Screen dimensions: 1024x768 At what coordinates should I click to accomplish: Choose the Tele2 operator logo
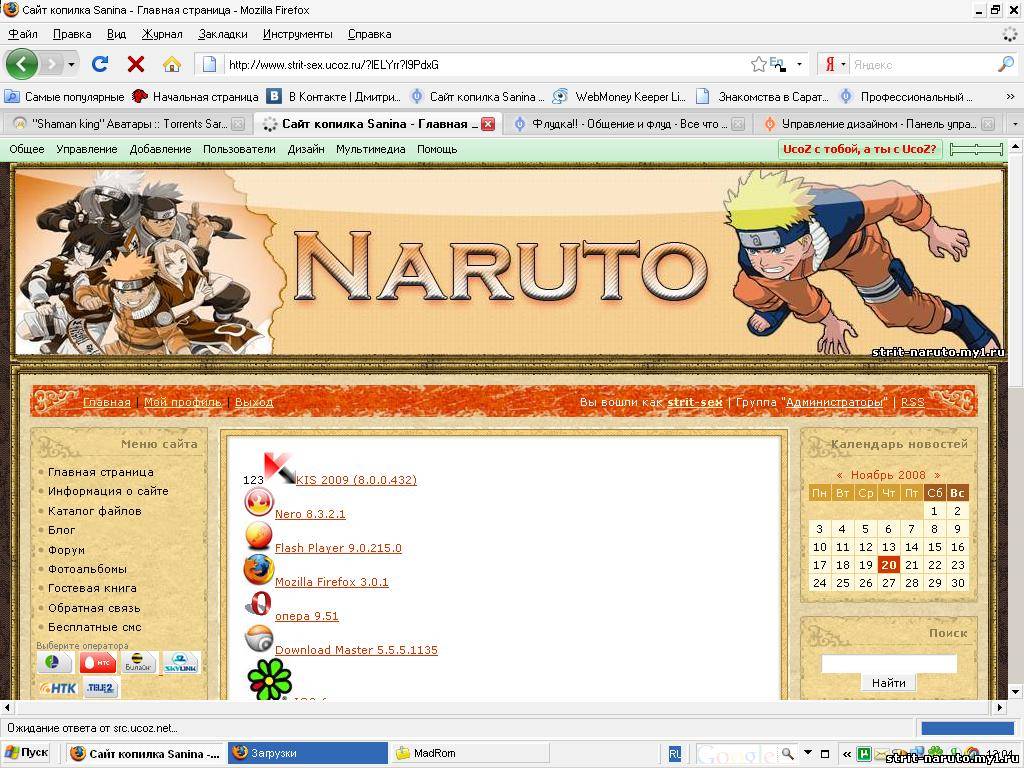pos(101,688)
